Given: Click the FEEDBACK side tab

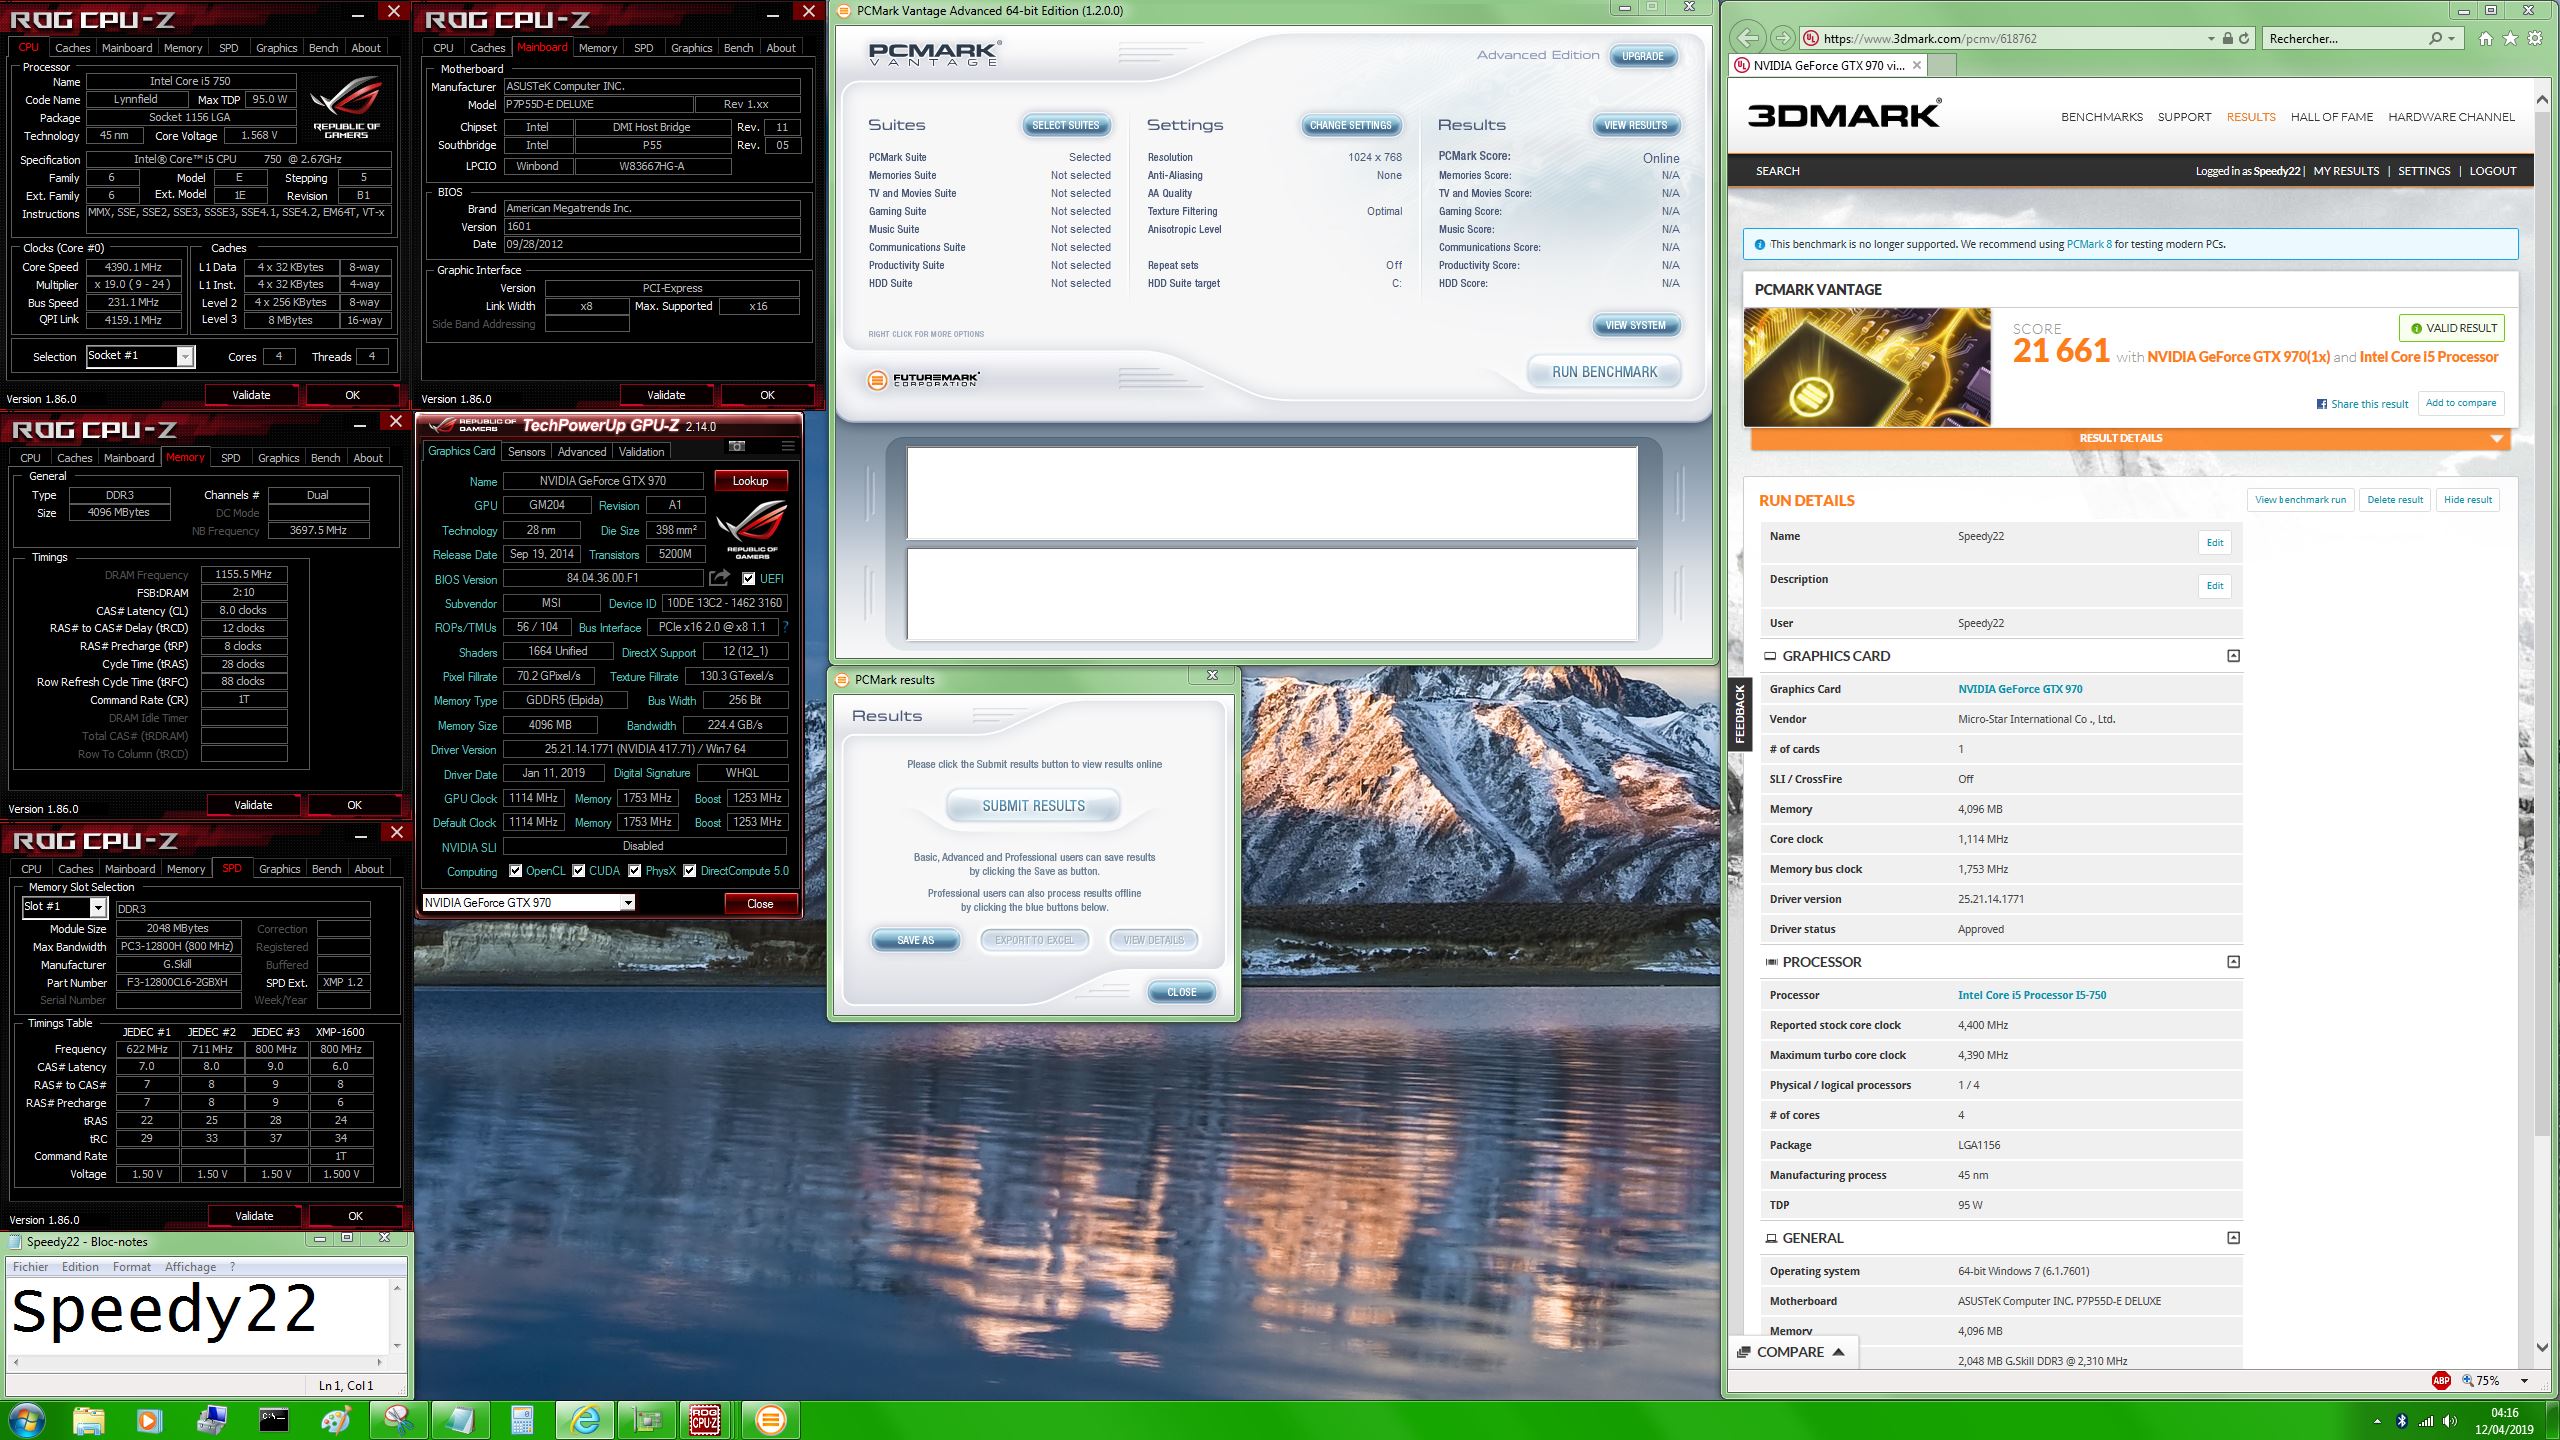Looking at the screenshot, I should click(1740, 714).
